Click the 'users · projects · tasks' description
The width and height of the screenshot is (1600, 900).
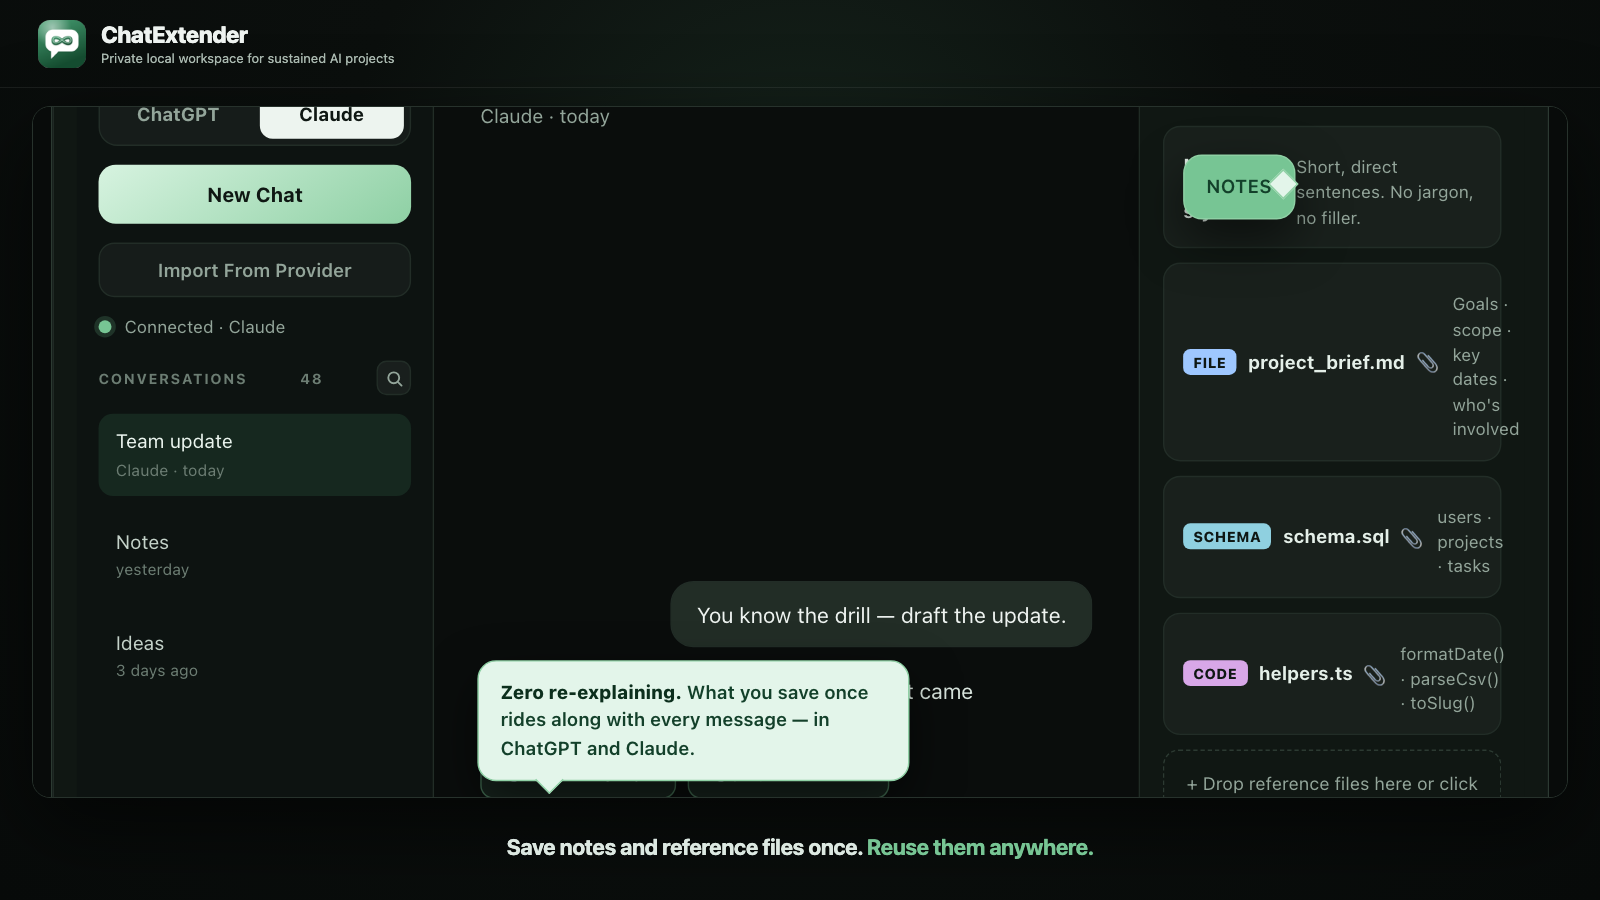(x=1470, y=542)
